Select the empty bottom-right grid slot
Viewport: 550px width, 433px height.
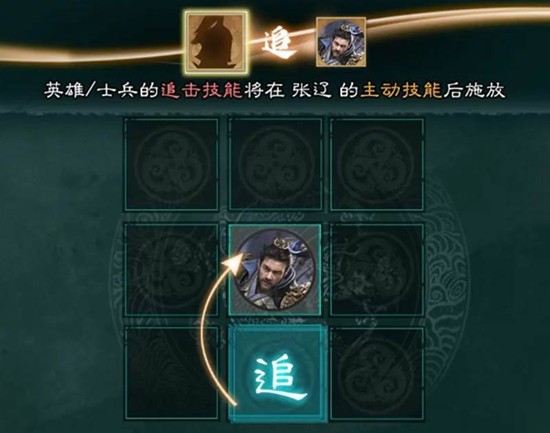(x=377, y=373)
